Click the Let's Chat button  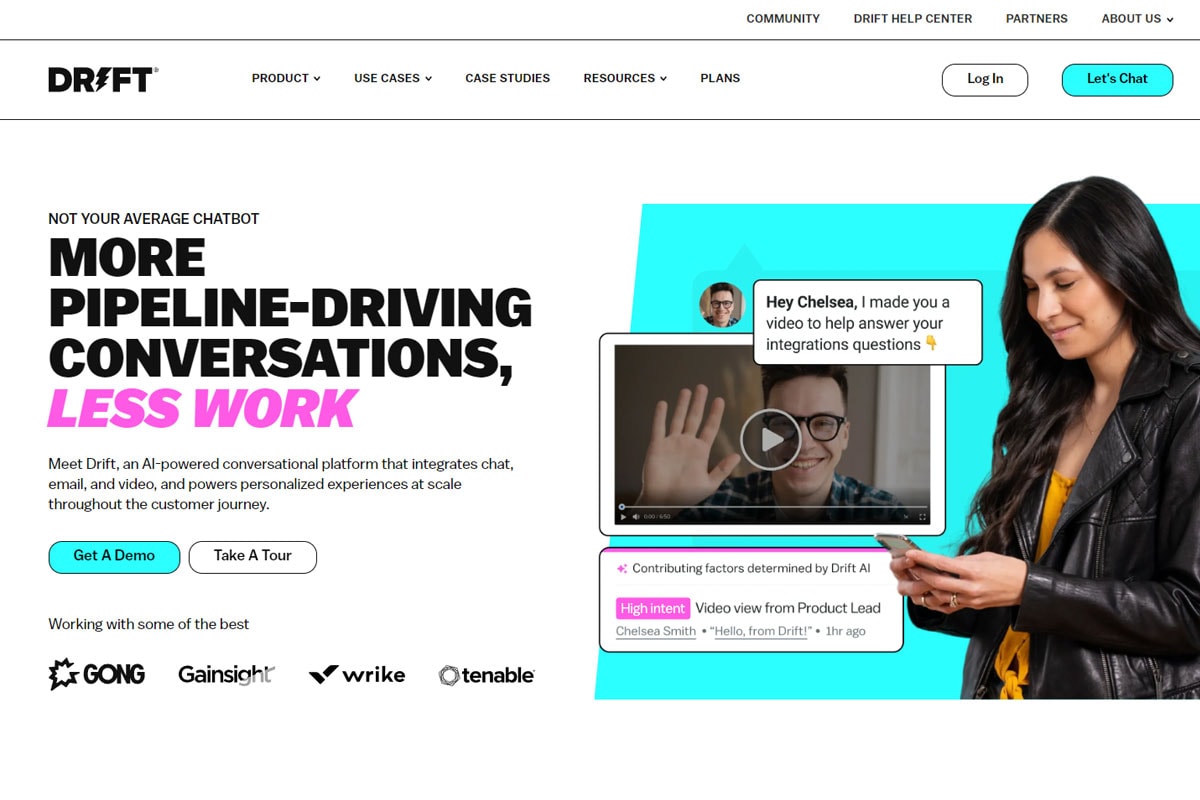[1117, 80]
